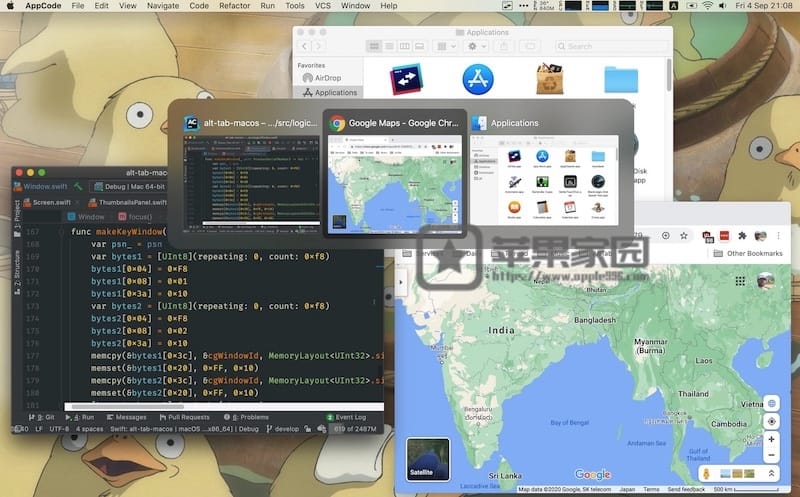Open the blue folder in Finder window
Image resolution: width=800 pixels, height=497 pixels.
[x=620, y=80]
